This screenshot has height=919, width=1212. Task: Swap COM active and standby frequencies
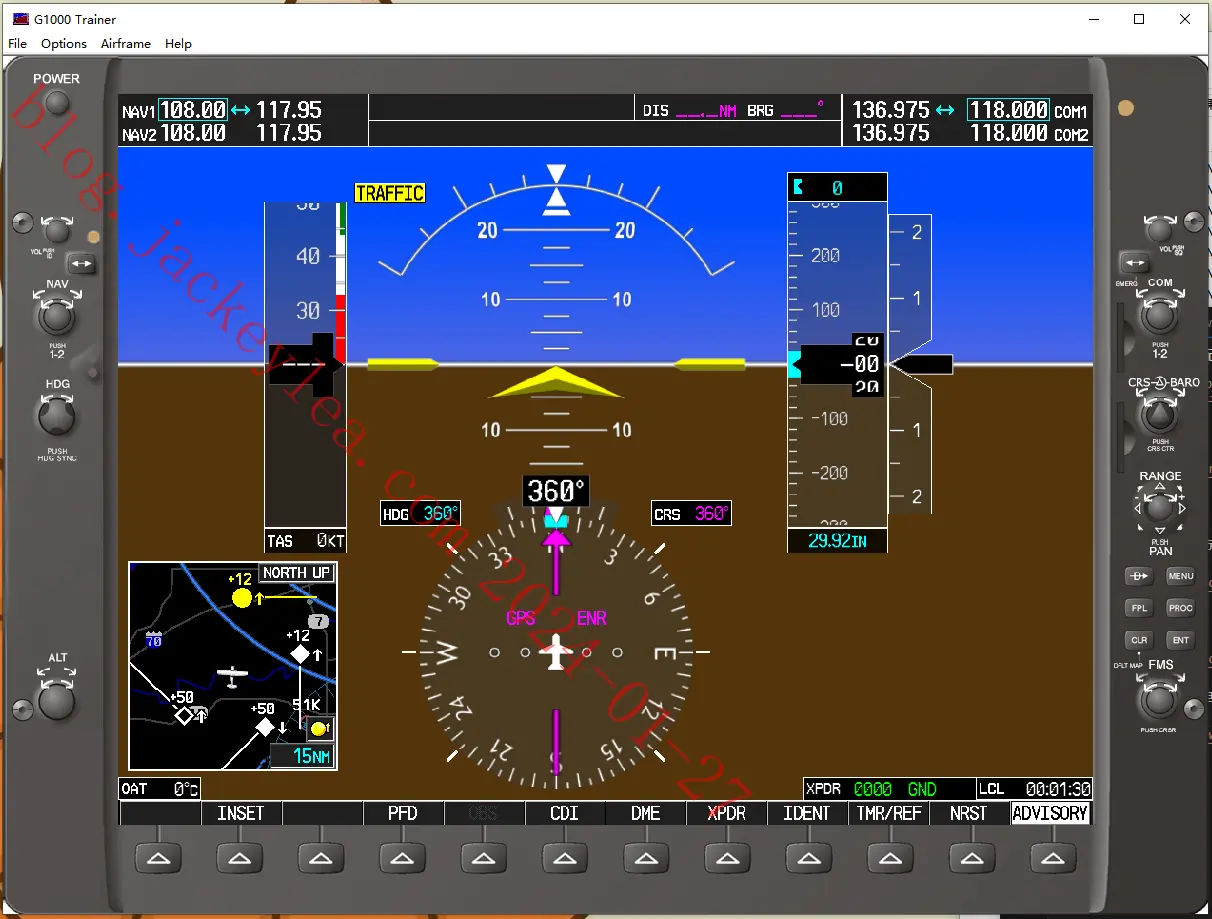(x=1134, y=264)
